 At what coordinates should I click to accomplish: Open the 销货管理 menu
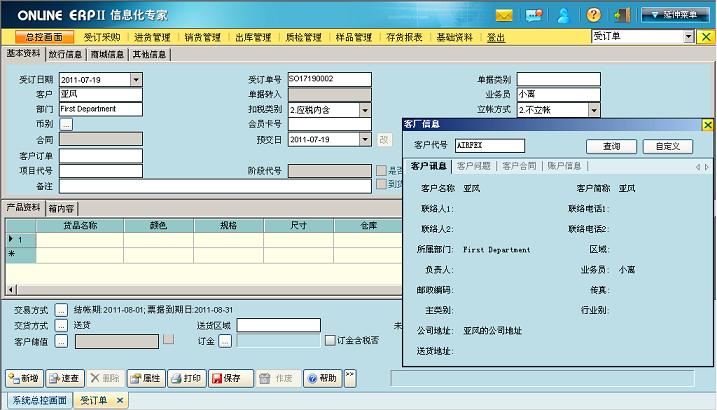click(202, 37)
